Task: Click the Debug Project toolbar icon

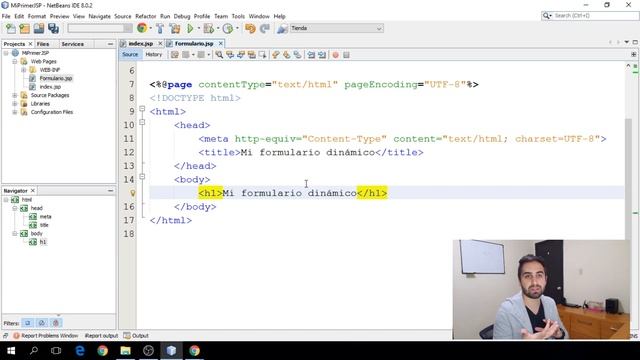Action: (209, 28)
